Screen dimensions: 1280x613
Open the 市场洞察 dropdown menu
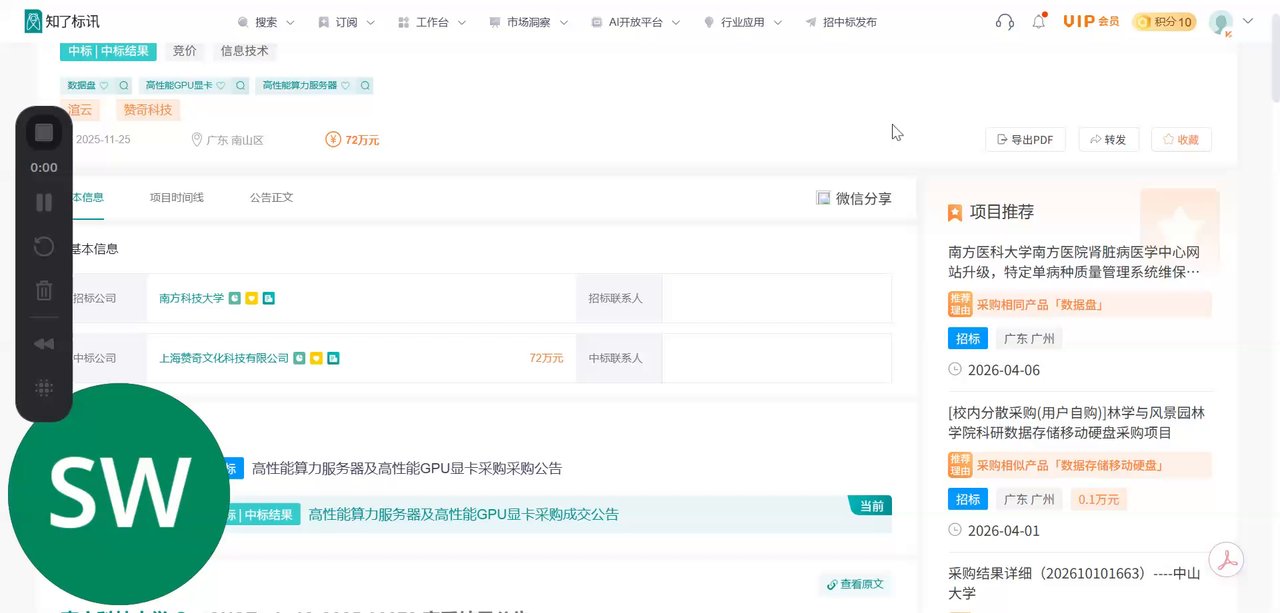pyautogui.click(x=529, y=22)
